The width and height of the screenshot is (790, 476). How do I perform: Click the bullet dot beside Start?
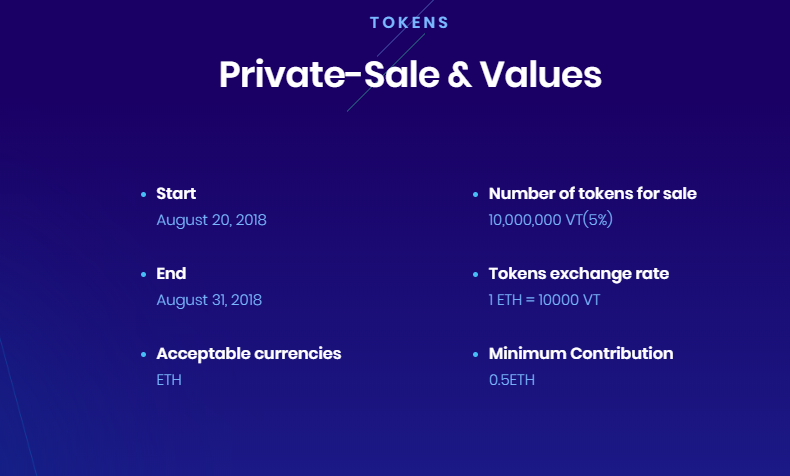click(144, 195)
